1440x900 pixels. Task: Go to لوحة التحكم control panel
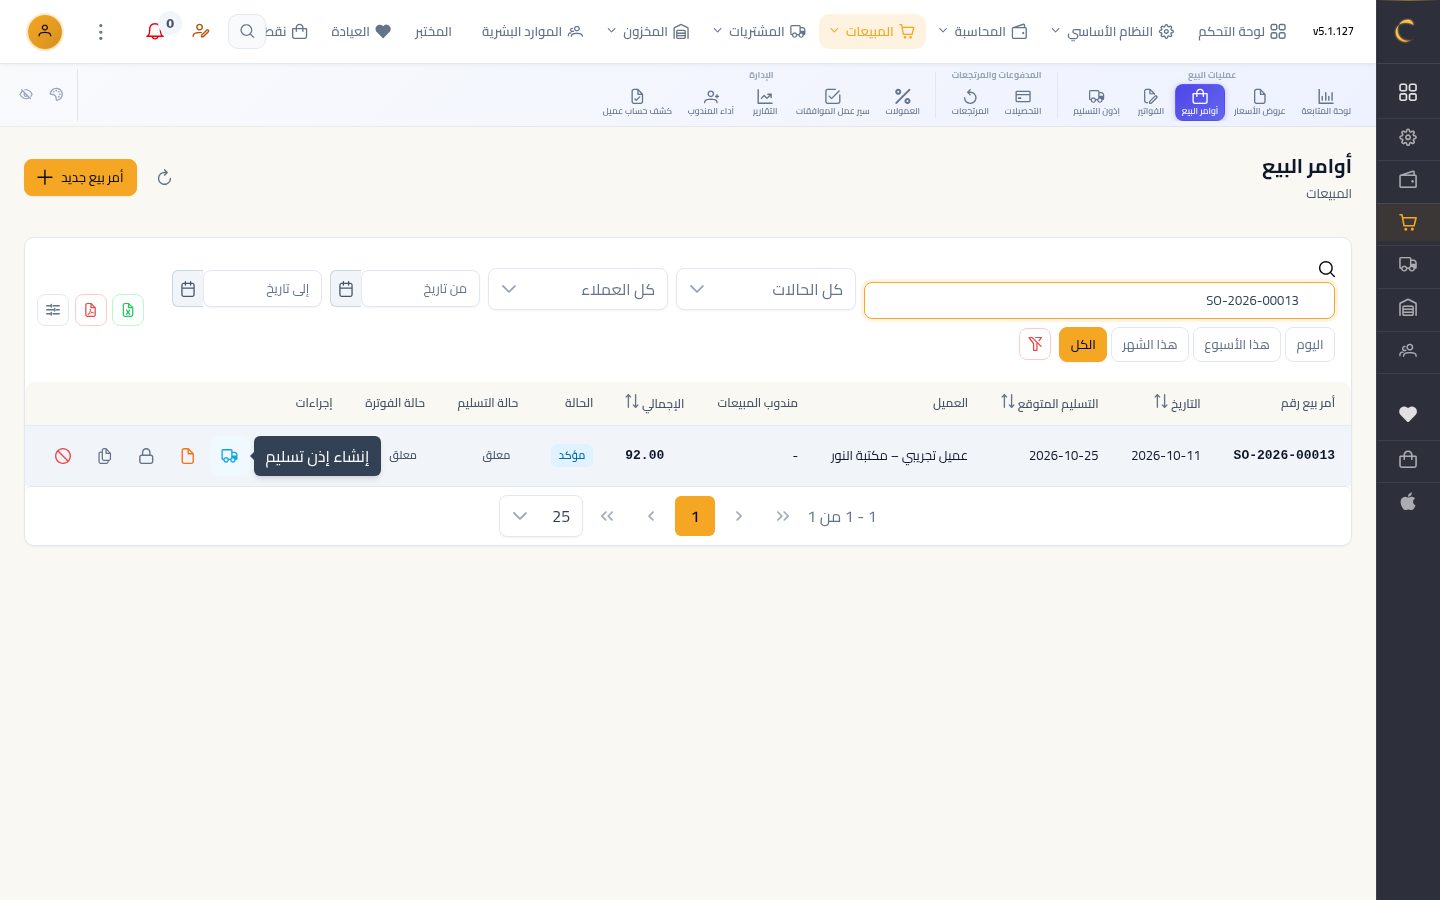pos(1242,32)
